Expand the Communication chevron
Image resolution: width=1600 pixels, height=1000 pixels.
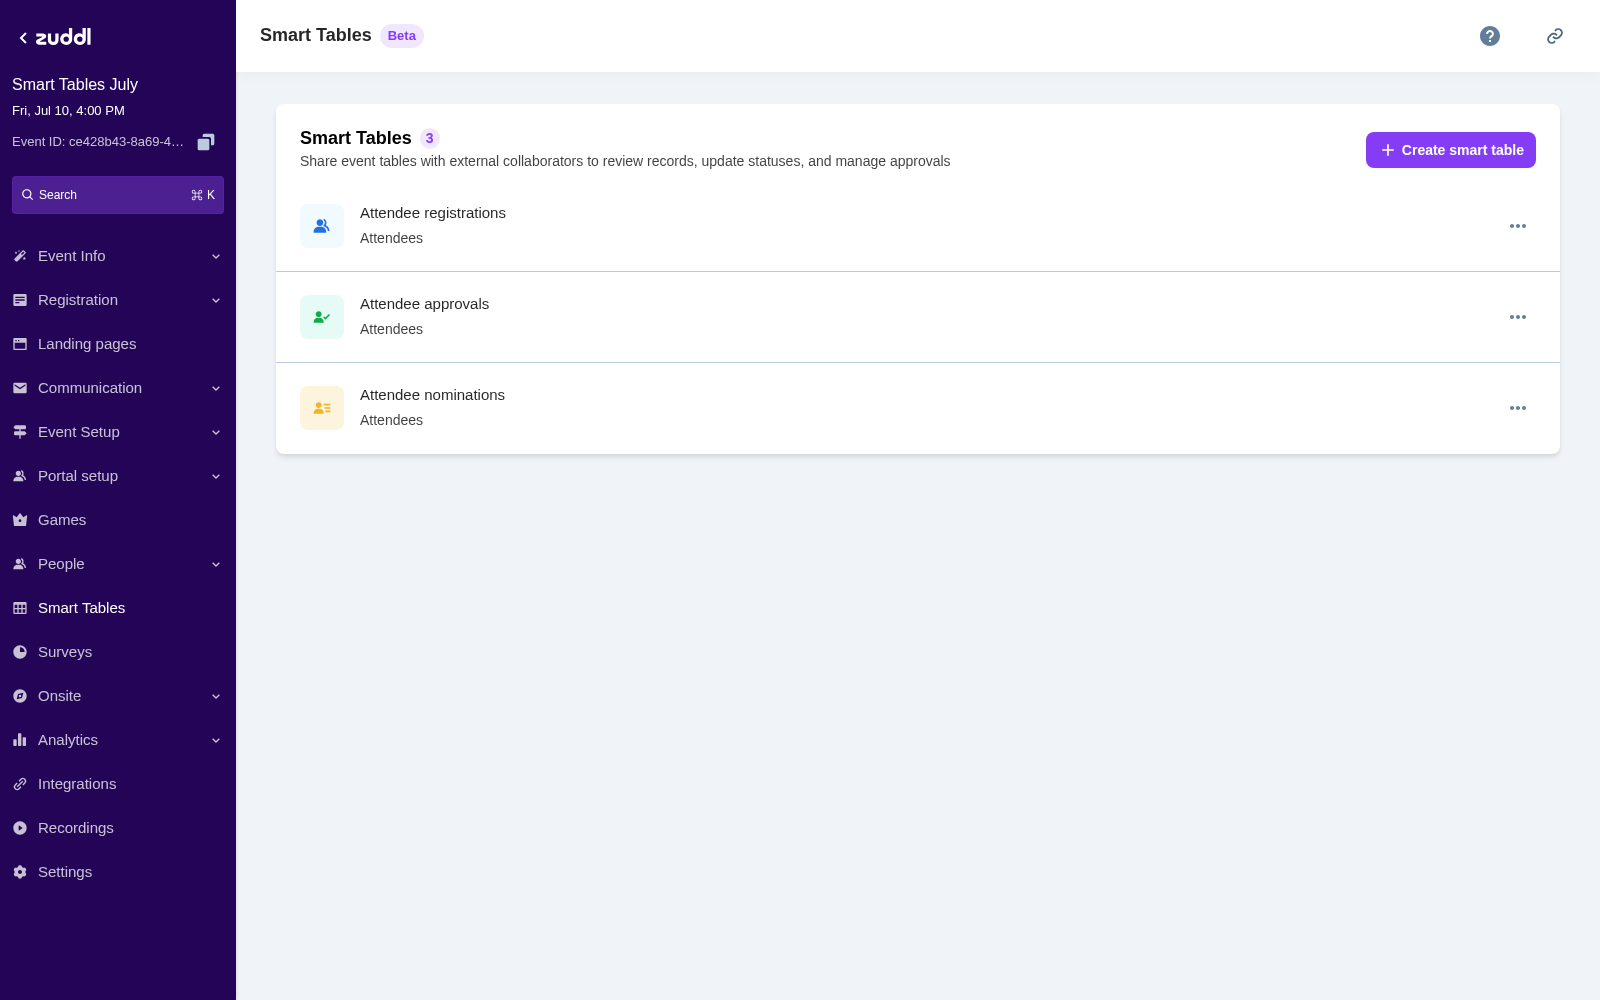(216, 388)
